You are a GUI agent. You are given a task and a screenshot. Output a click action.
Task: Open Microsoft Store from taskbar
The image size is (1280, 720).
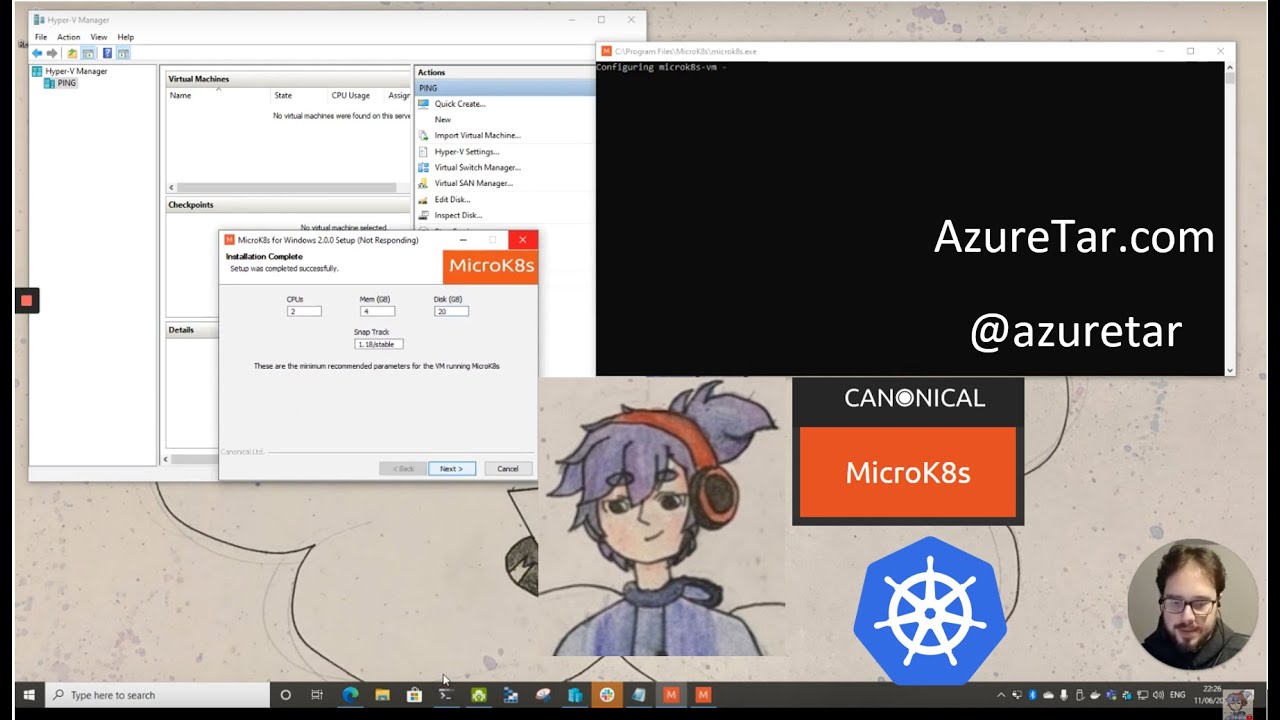coord(414,695)
